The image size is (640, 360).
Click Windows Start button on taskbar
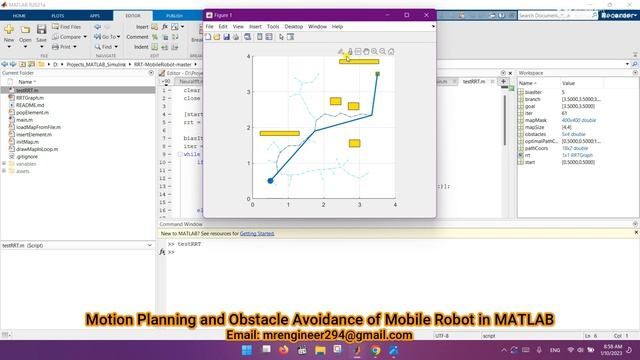click(247, 350)
